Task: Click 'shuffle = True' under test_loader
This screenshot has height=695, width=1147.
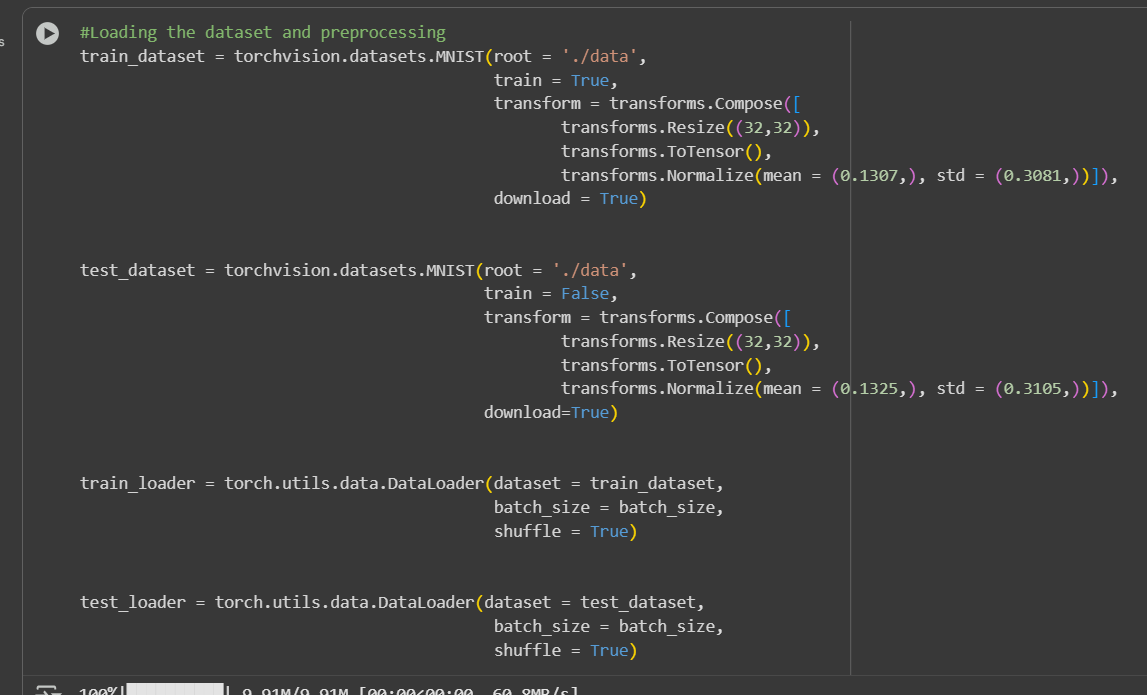Action: coord(561,650)
